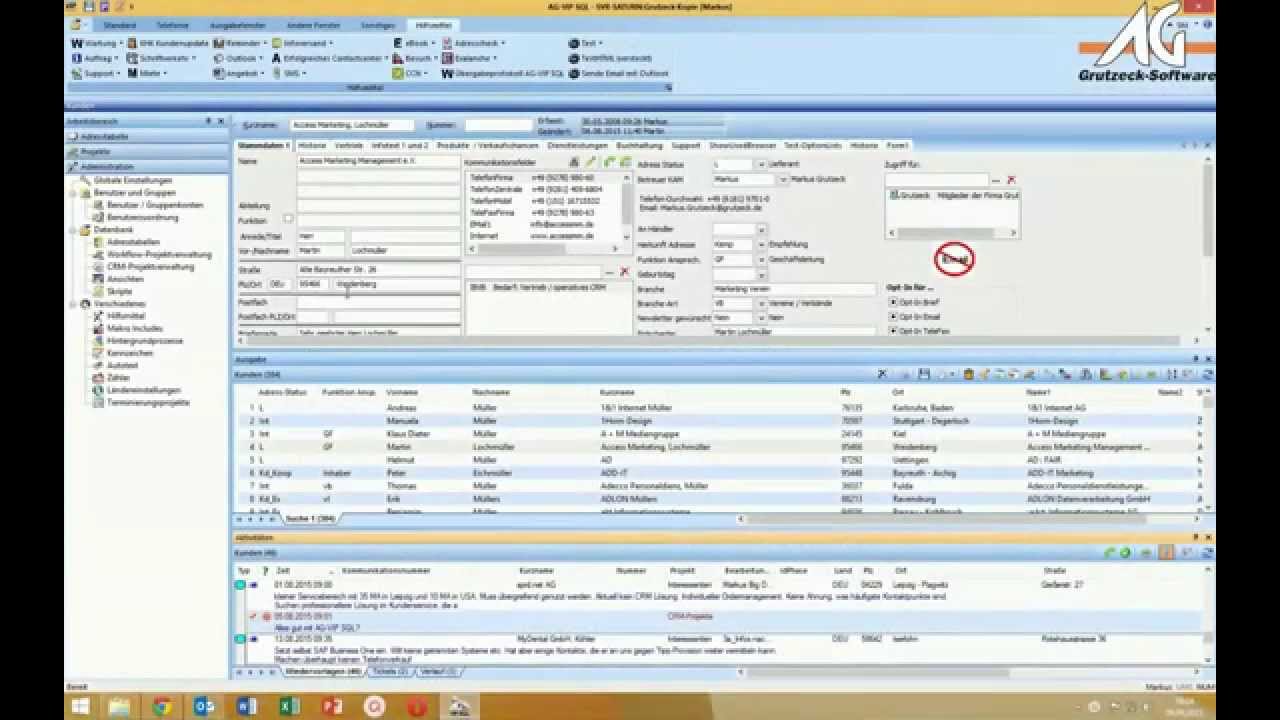
Task: Switch to the Standard ribbon tab
Action: pyautogui.click(x=120, y=24)
